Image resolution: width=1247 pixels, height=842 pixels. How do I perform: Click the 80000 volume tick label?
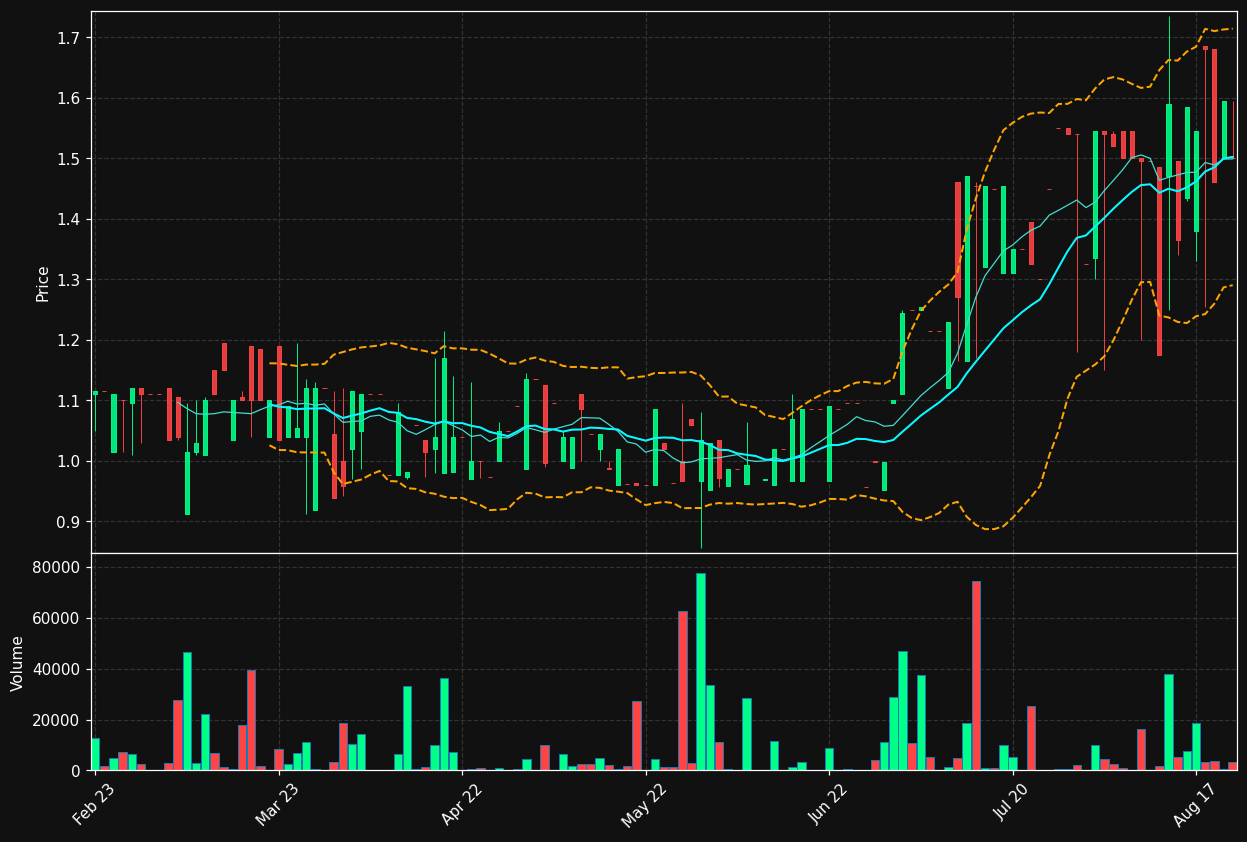pos(59,568)
